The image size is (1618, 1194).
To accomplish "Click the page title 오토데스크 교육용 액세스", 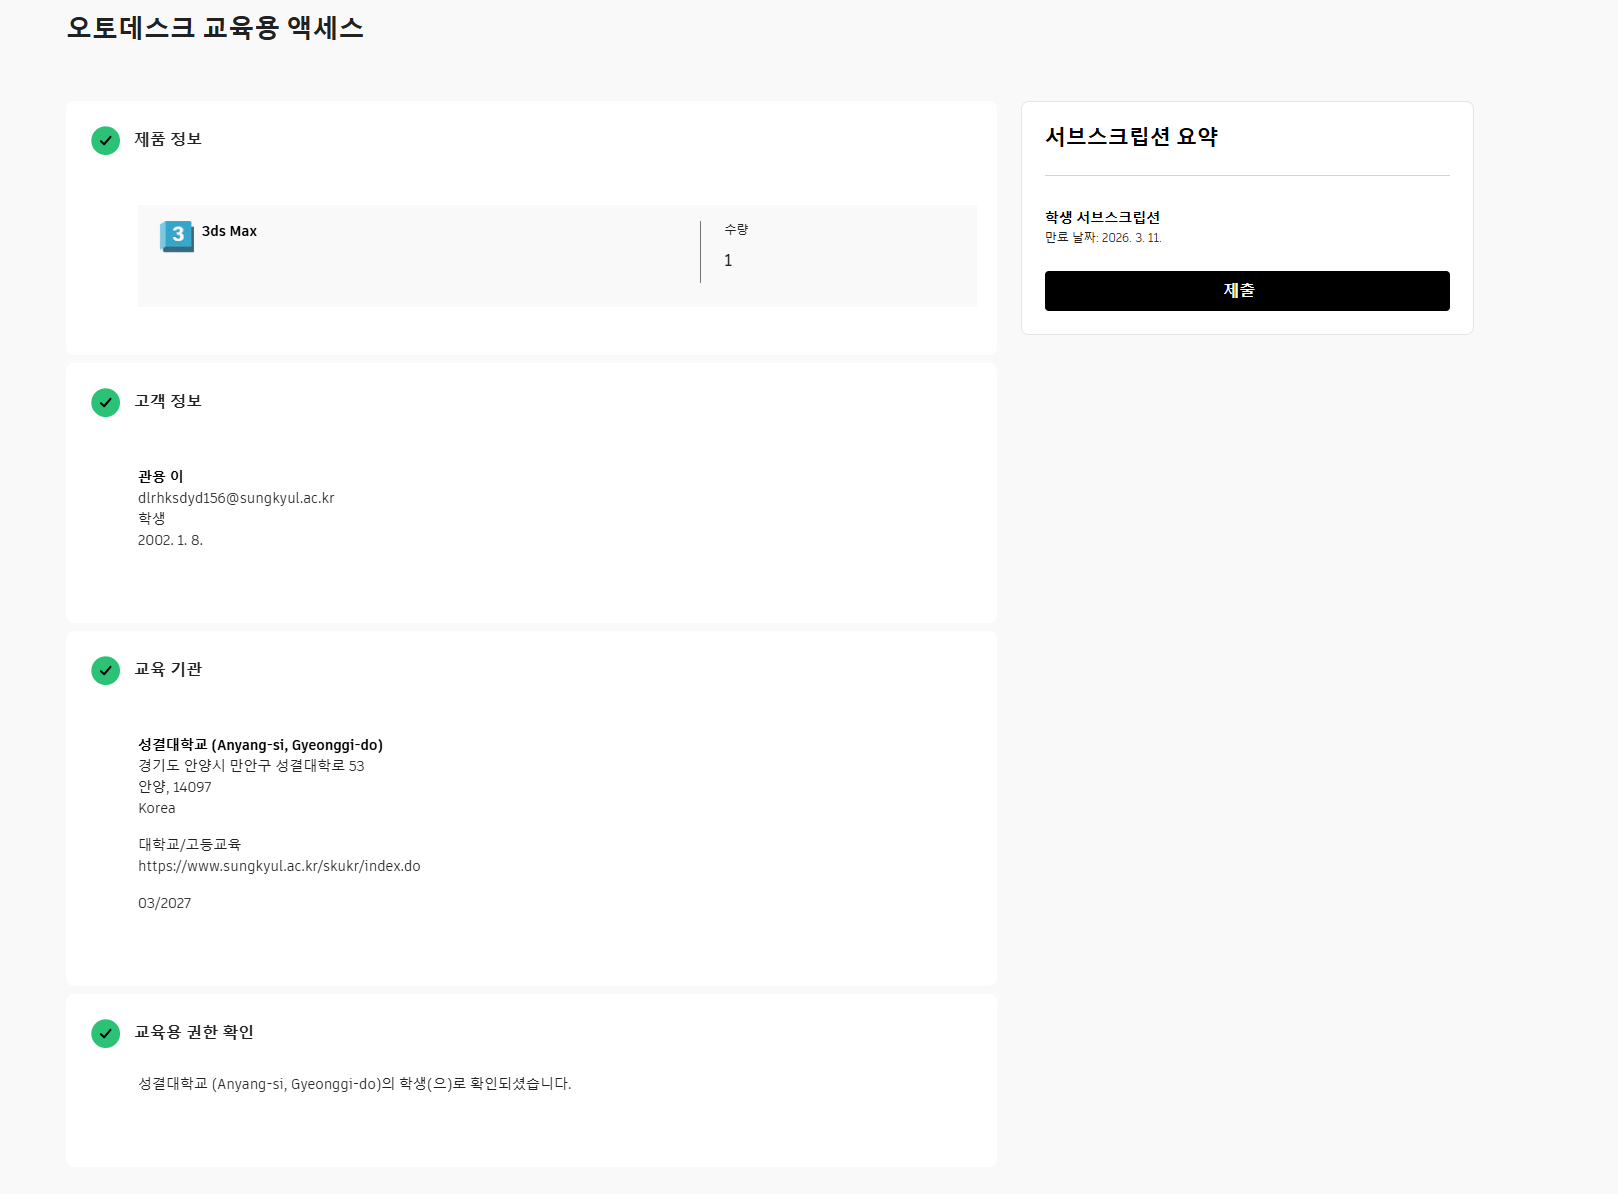I will click(215, 28).
